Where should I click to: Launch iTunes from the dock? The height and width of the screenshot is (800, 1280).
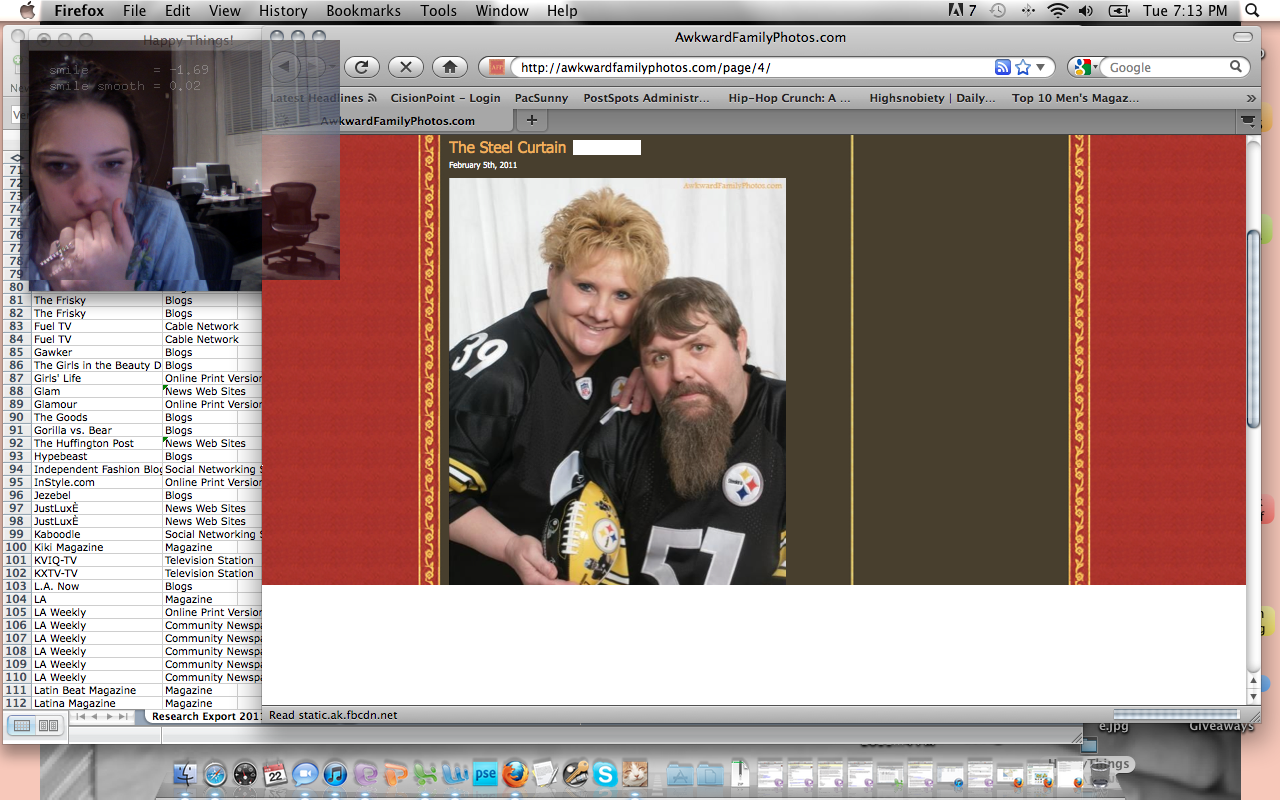(x=335, y=773)
